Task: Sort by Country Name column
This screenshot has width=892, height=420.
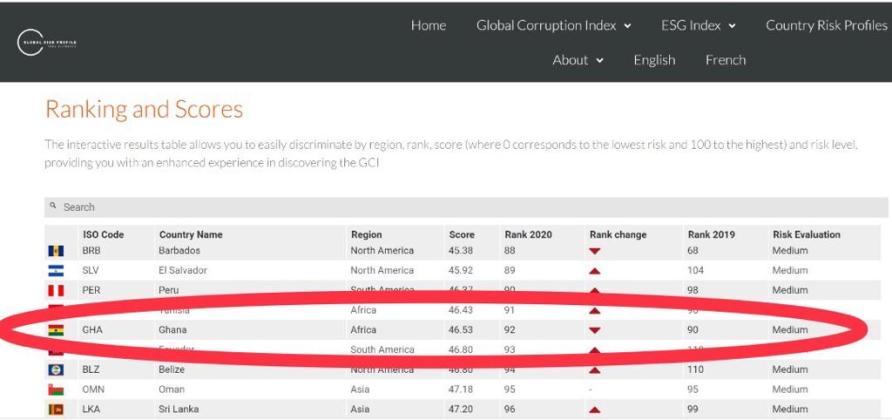Action: pos(191,234)
